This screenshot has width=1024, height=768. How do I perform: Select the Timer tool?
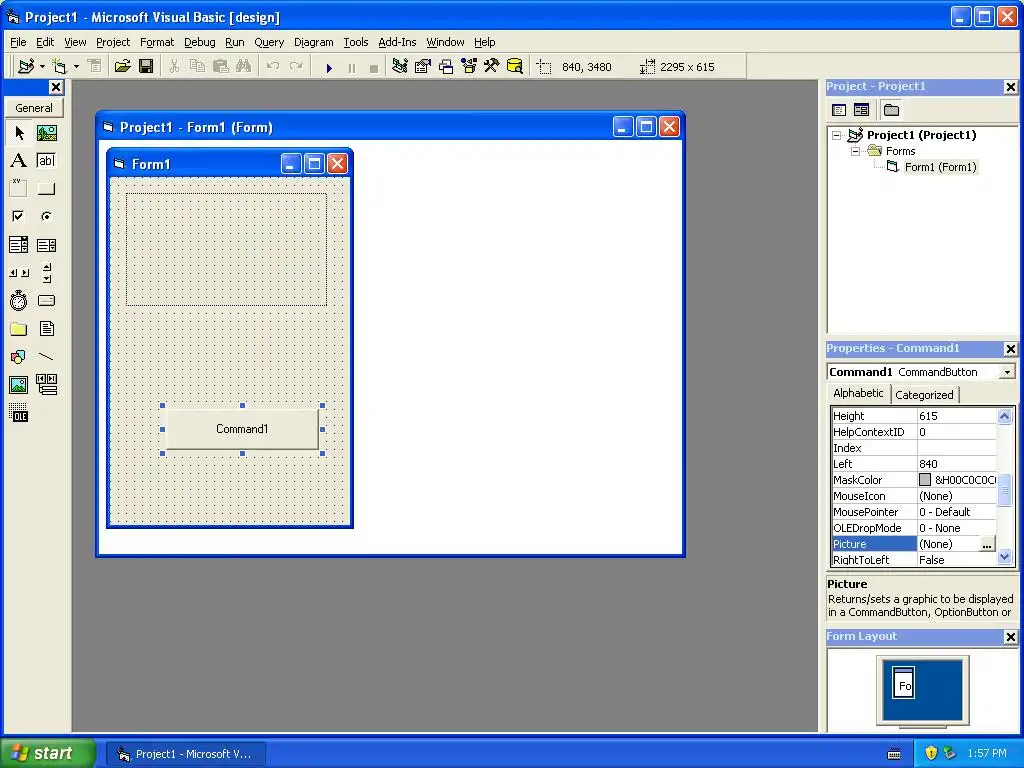[x=19, y=300]
